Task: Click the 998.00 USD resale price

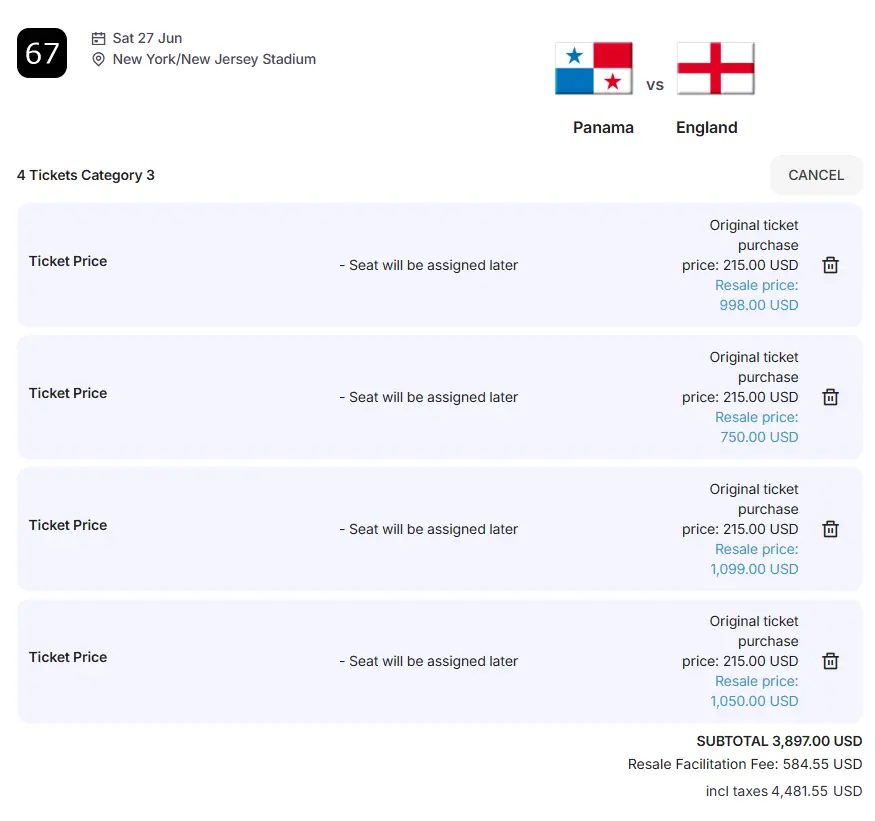Action: (x=758, y=305)
